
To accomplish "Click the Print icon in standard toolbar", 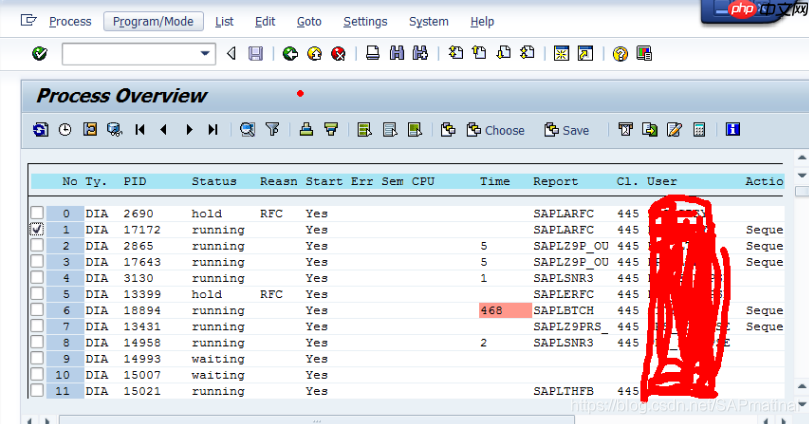I will 373,53.
